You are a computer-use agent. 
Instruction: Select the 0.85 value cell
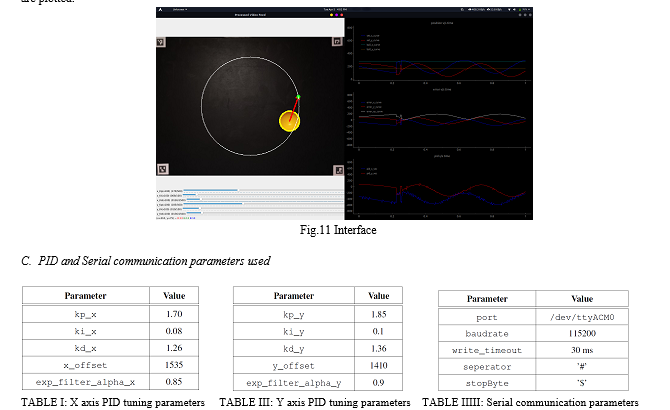point(174,382)
